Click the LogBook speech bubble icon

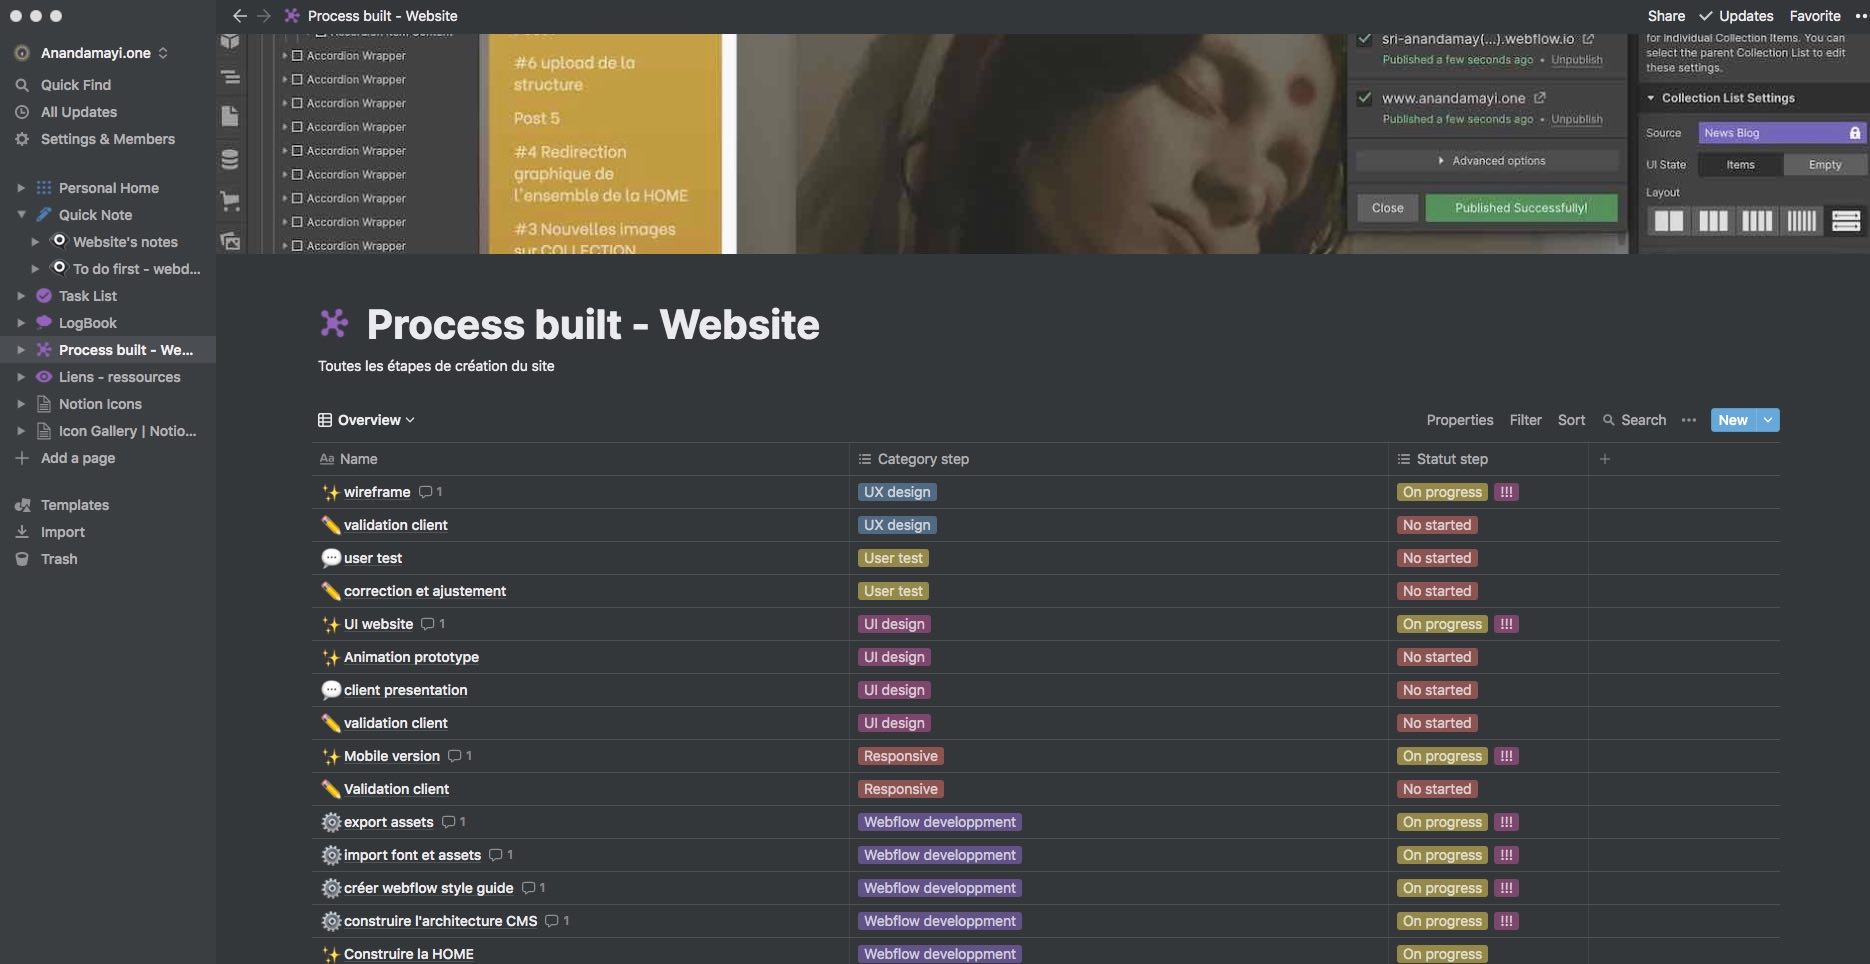coord(44,323)
